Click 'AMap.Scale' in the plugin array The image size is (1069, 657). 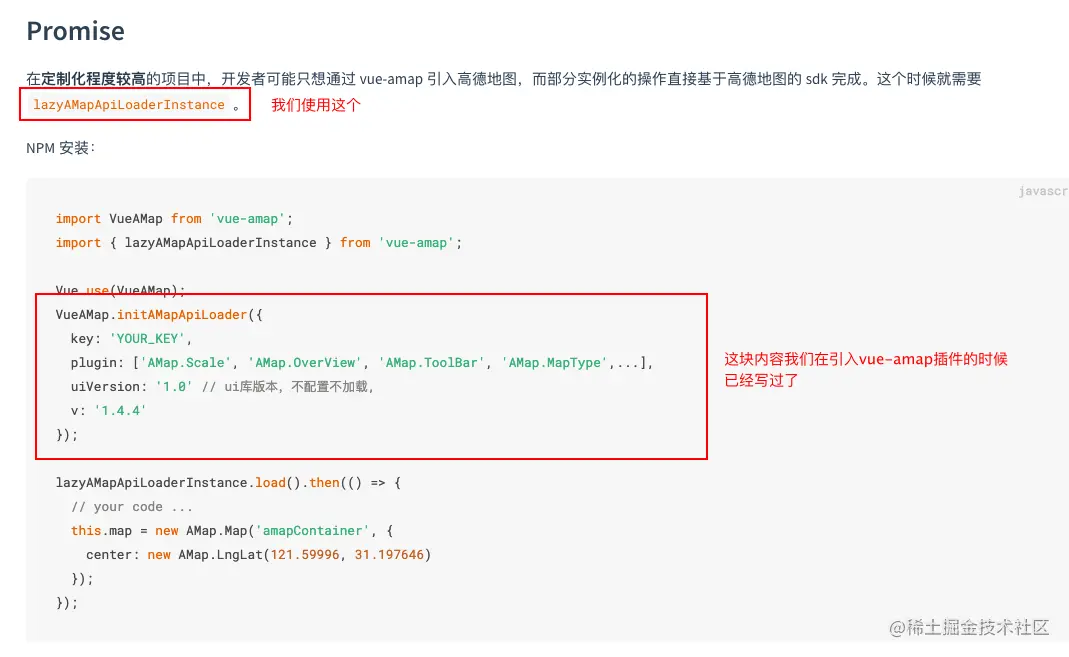tap(186, 363)
